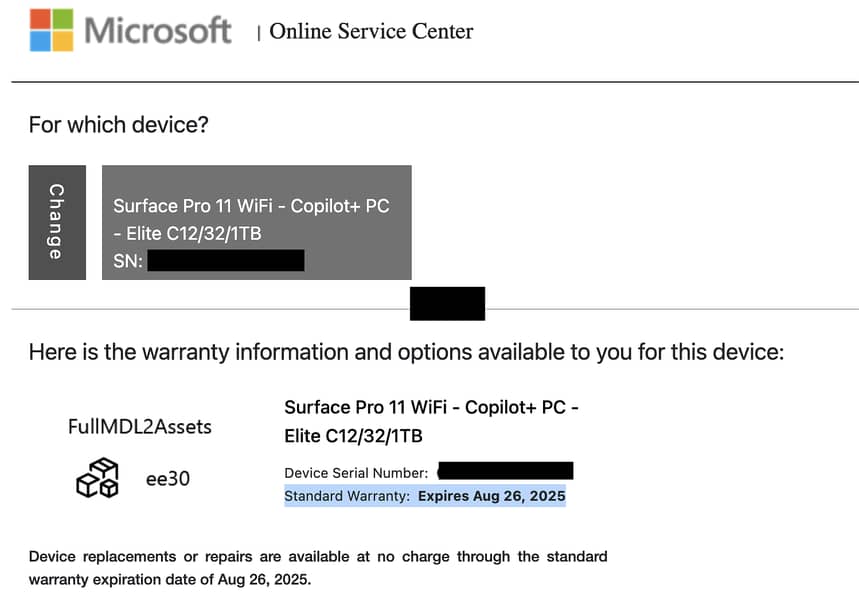Click the Microsoft wordmark text
The image size is (859, 600).
(x=158, y=30)
